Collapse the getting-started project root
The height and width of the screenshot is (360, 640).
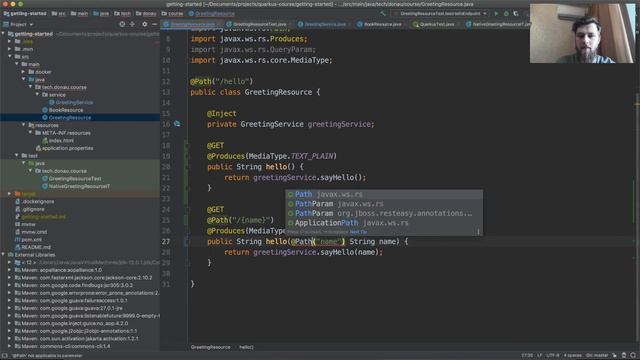click(4, 34)
